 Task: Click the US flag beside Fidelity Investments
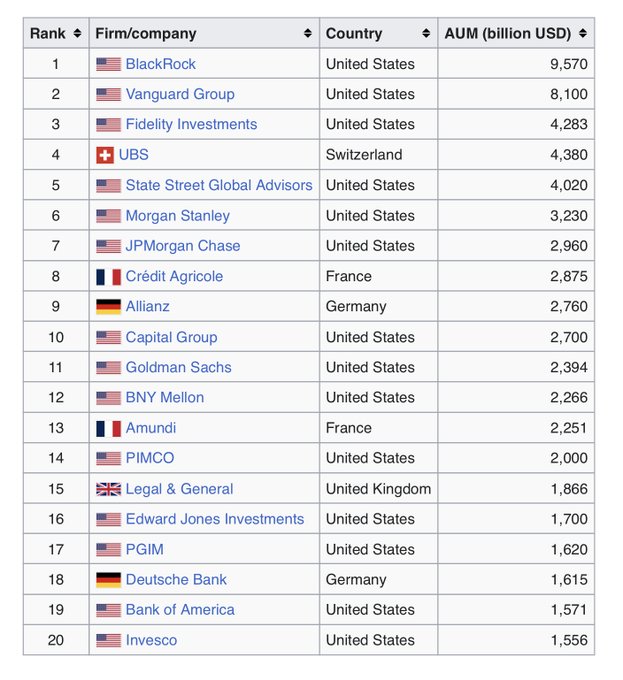pos(108,124)
